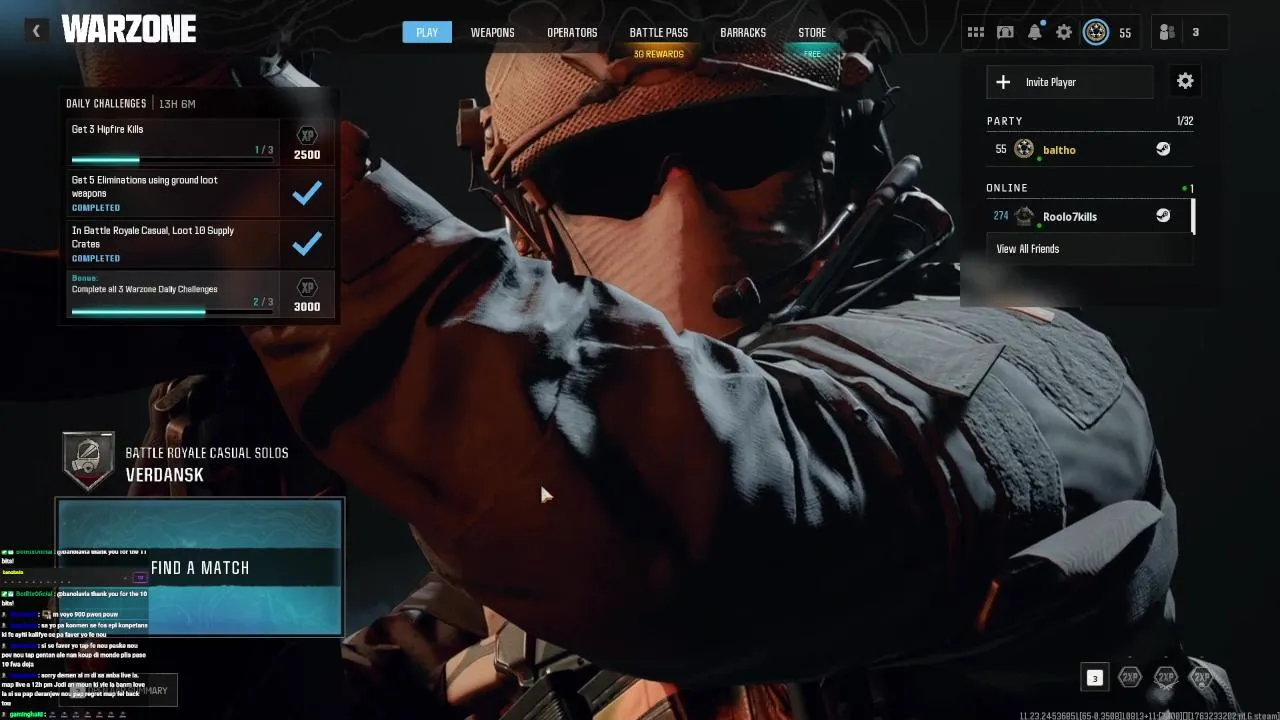This screenshot has width=1280, height=720.
Task: Open the Operators tab
Action: click(572, 32)
